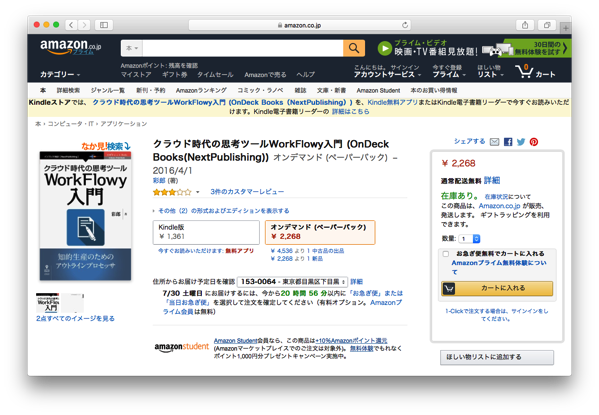The width and height of the screenshot is (599, 415).
Task: Click the Amazonプライム無料体験について link
Action: 499,267
